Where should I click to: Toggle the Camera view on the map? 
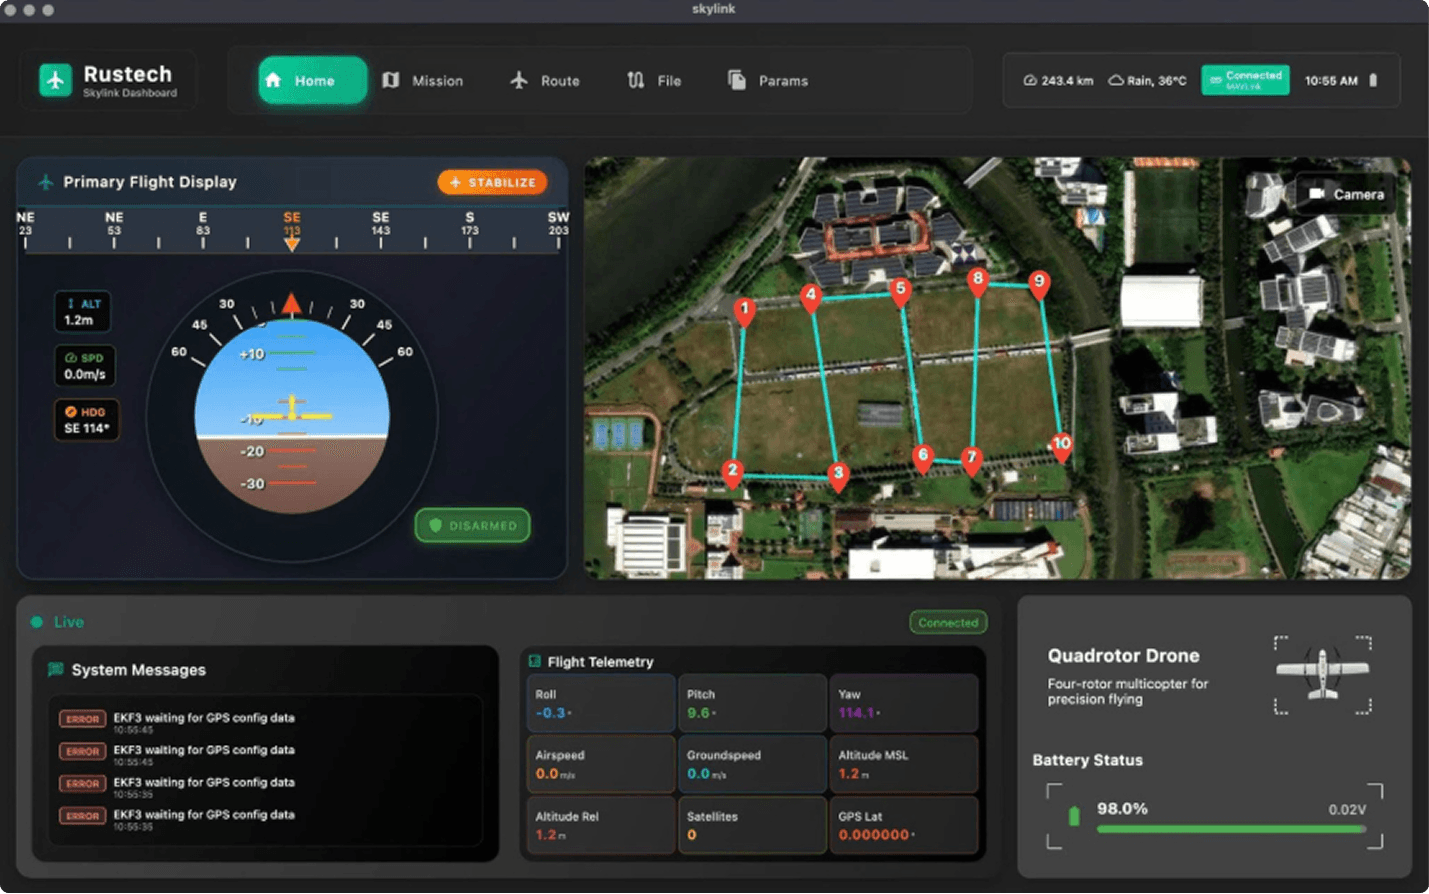click(x=1345, y=193)
